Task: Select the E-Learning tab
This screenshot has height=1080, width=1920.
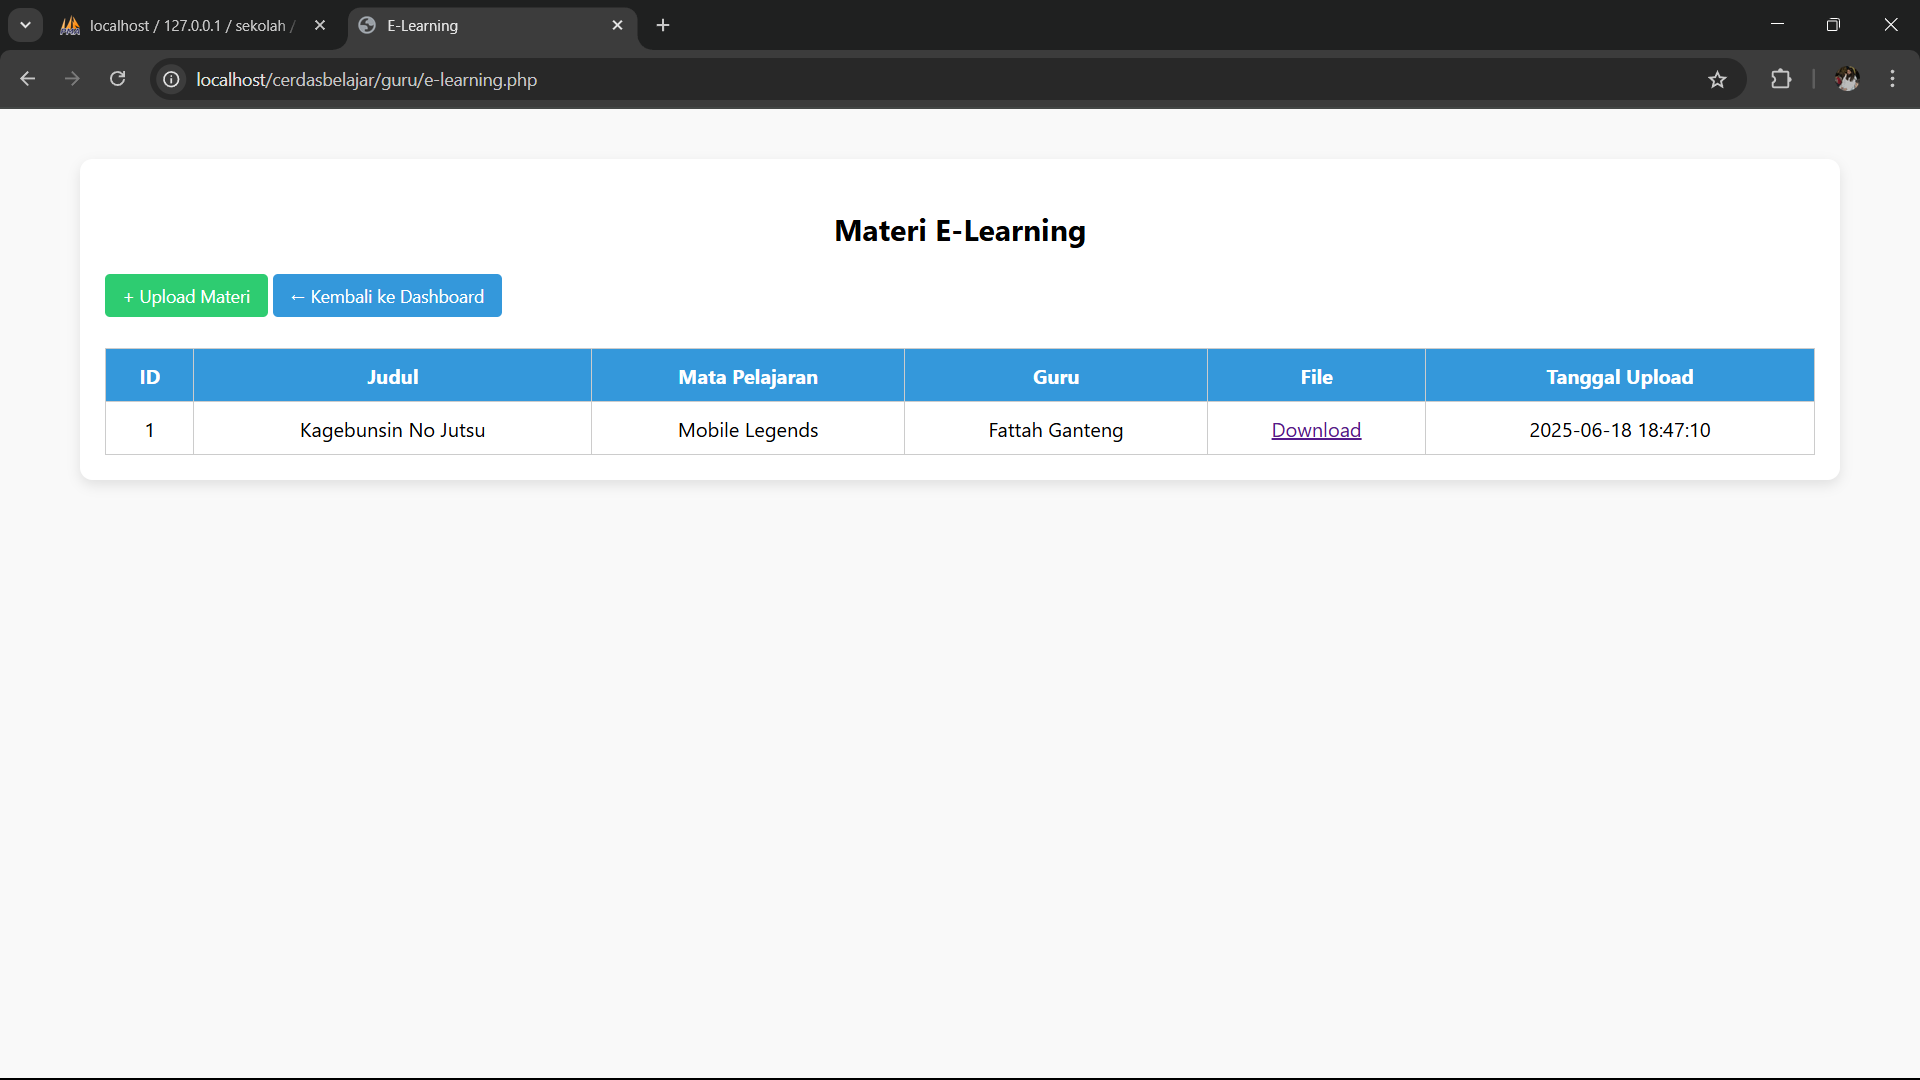Action: pos(480,25)
